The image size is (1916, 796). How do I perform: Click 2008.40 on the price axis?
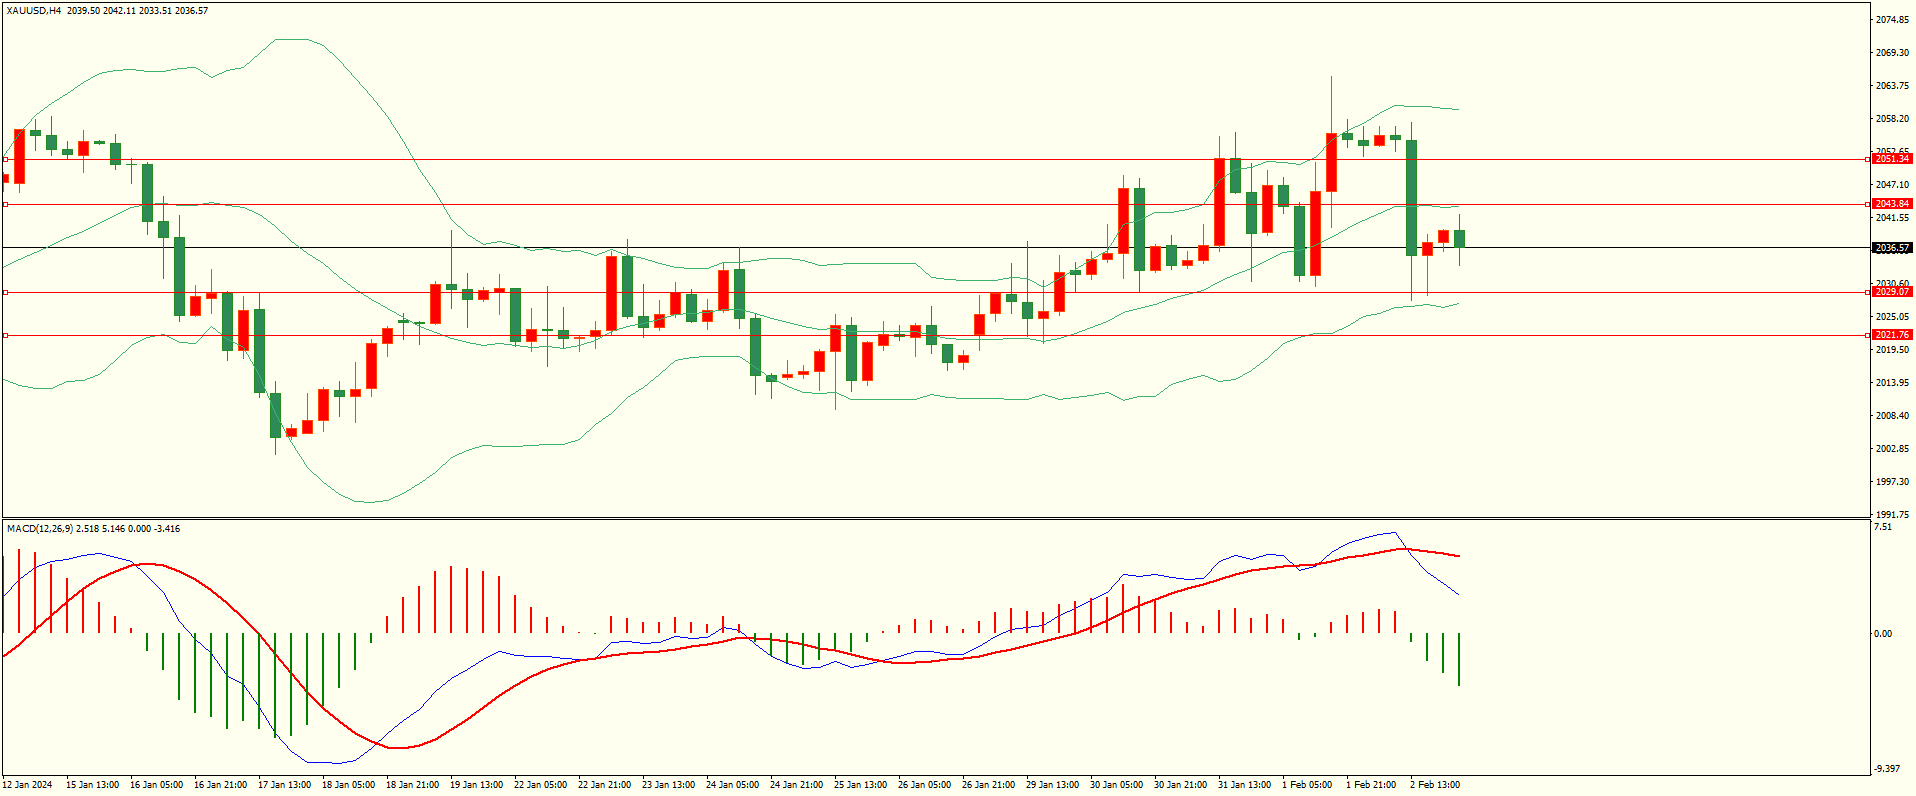(1892, 416)
